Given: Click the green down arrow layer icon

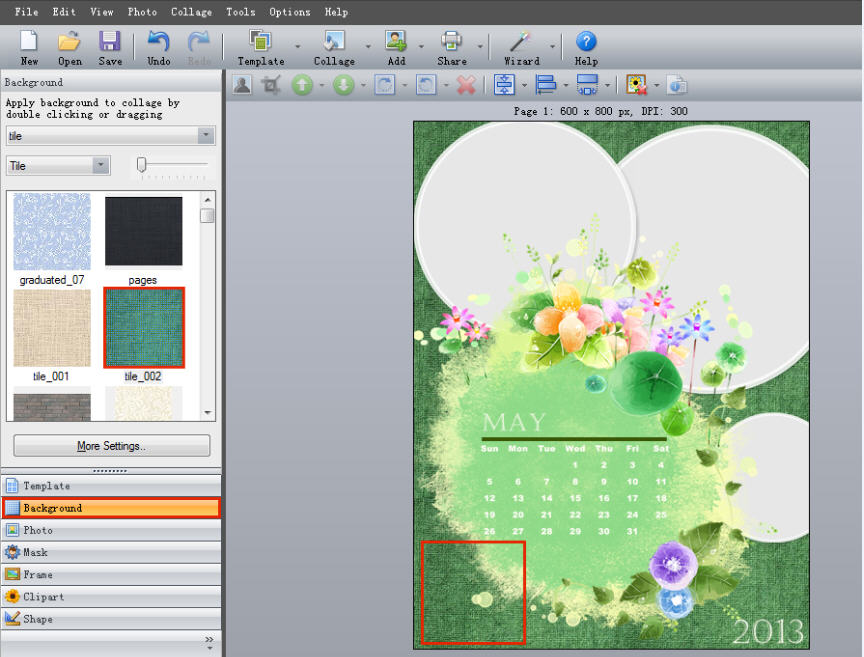Looking at the screenshot, I should click(x=344, y=85).
